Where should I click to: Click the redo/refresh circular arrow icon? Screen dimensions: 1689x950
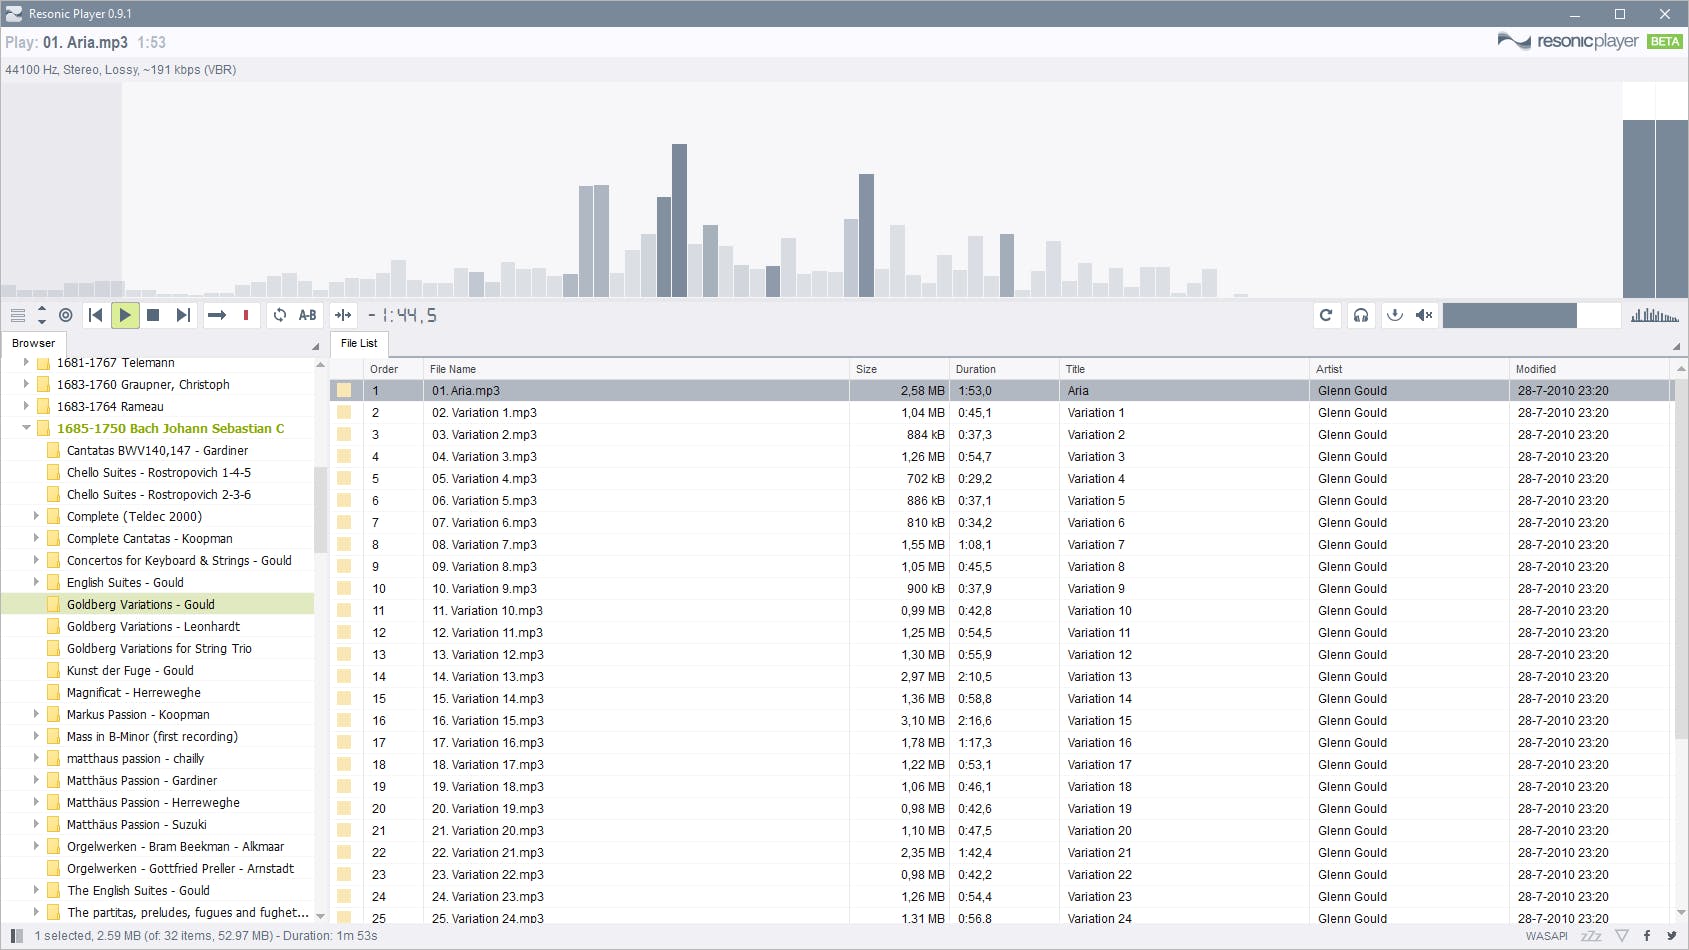coord(1326,315)
